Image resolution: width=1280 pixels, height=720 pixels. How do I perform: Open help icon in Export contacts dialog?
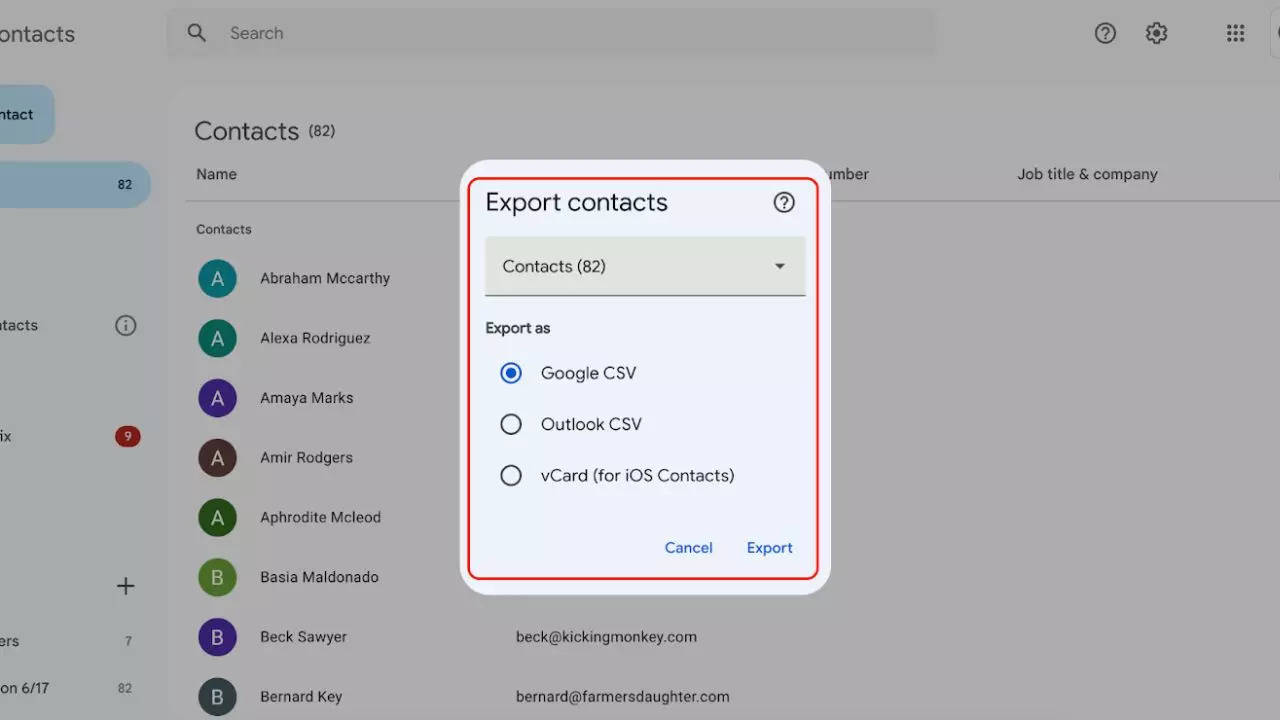pyautogui.click(x=784, y=203)
